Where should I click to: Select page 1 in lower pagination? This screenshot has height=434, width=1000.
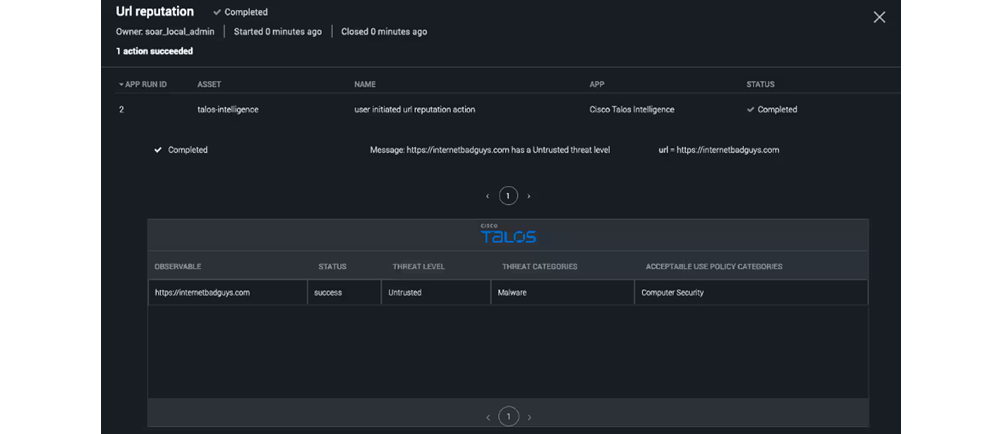[x=508, y=417]
